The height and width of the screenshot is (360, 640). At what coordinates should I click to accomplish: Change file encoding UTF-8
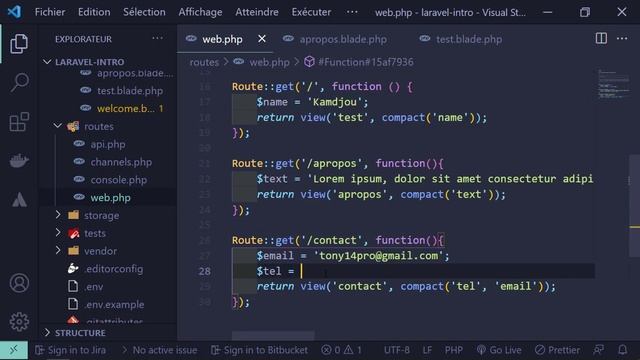point(397,350)
